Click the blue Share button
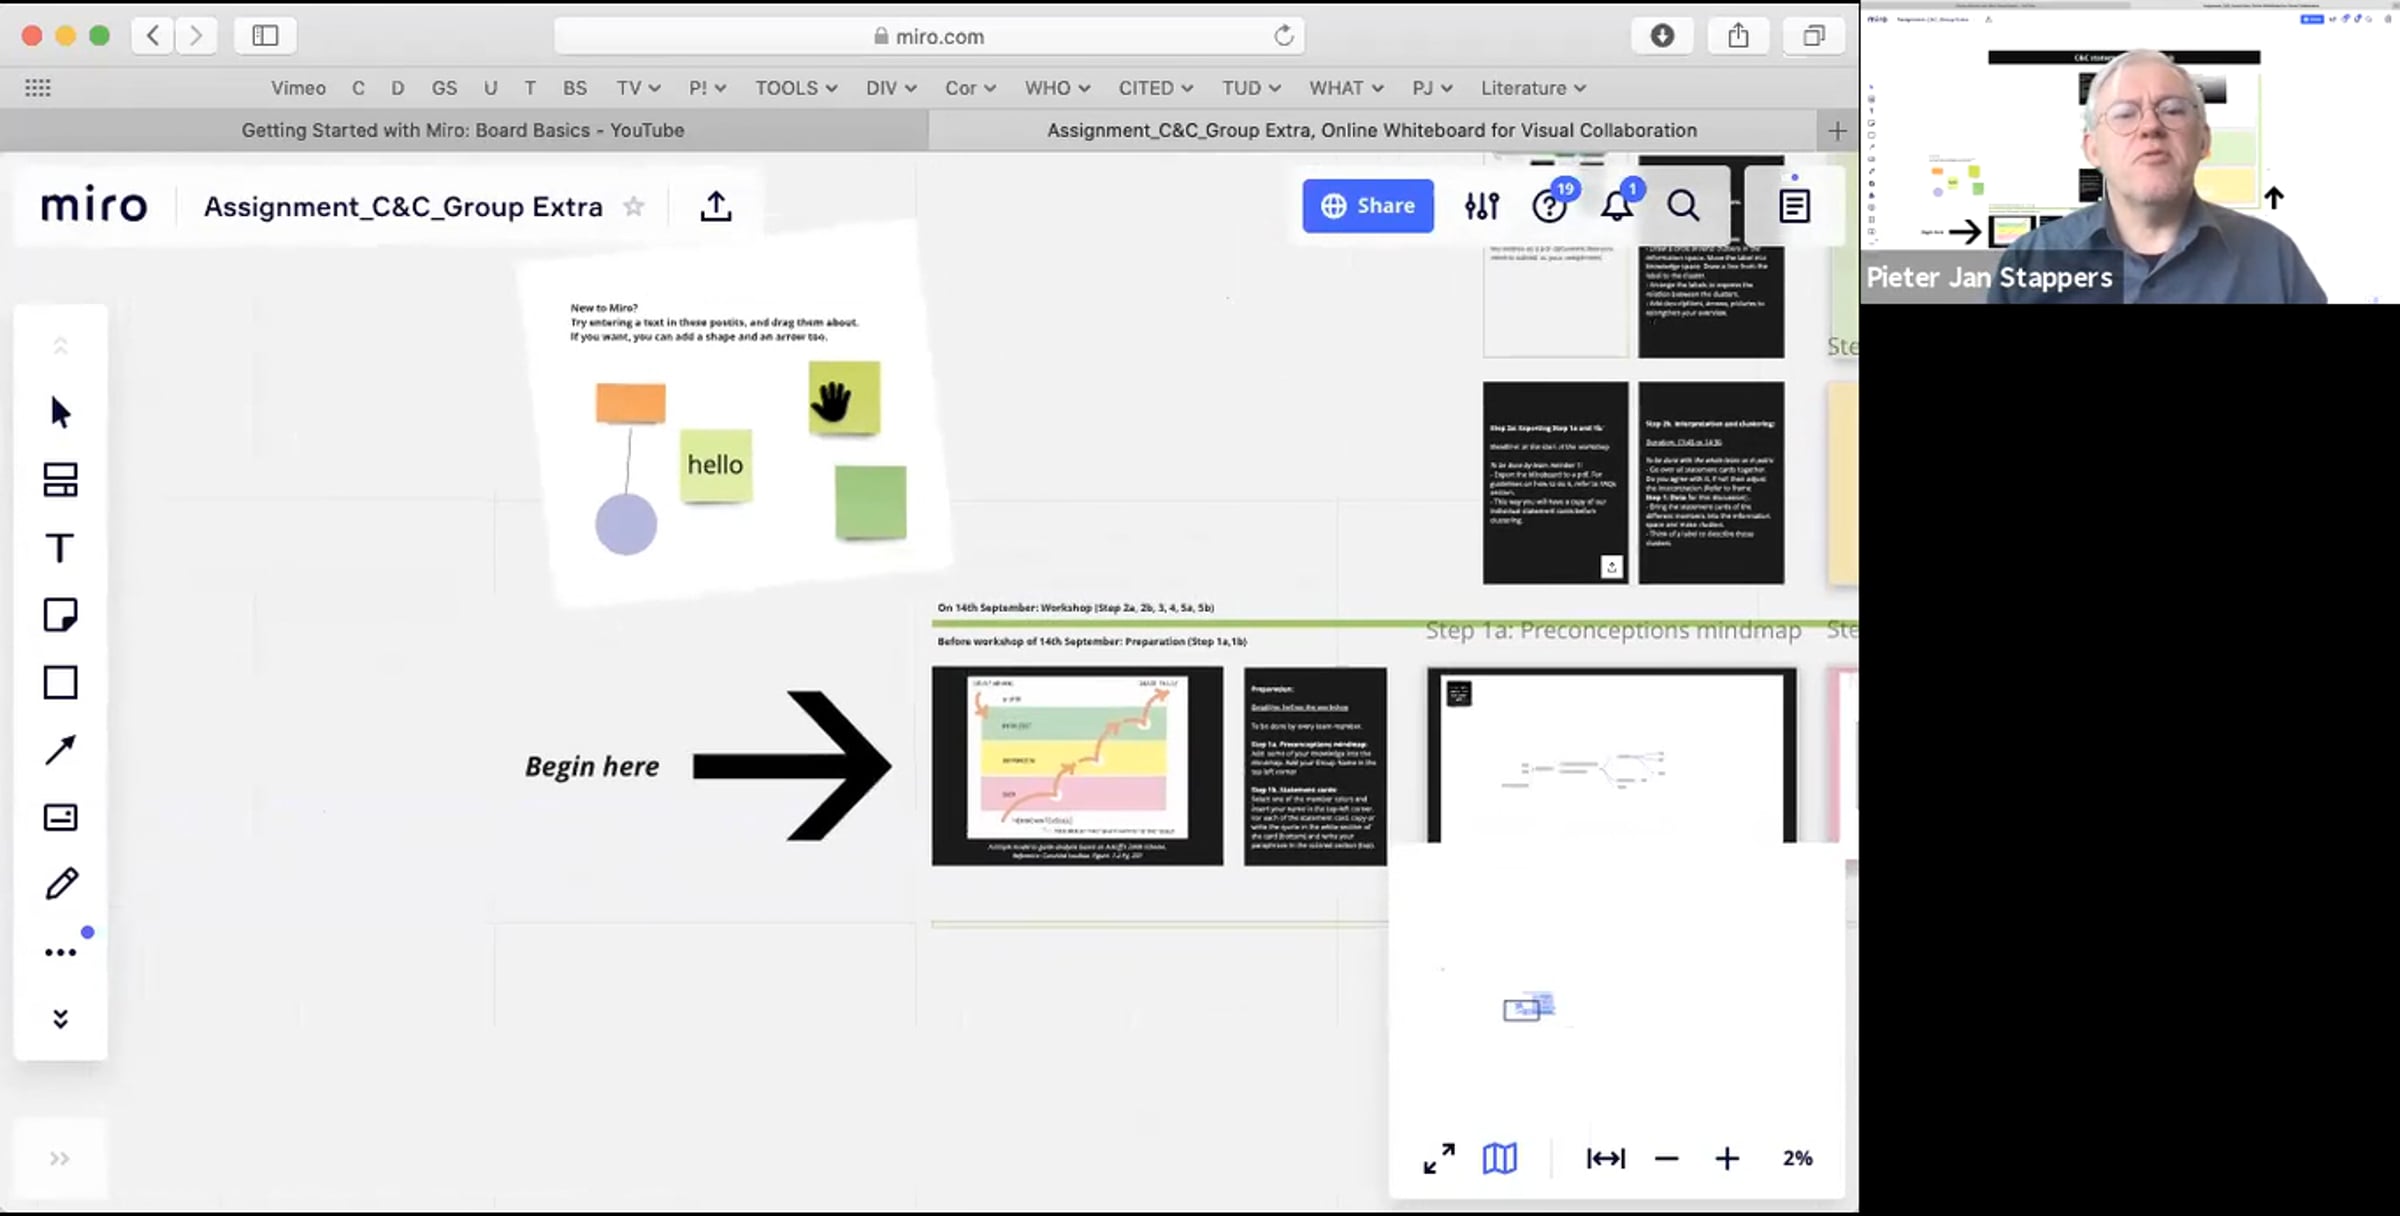Viewport: 2400px width, 1216px height. 1367,206
